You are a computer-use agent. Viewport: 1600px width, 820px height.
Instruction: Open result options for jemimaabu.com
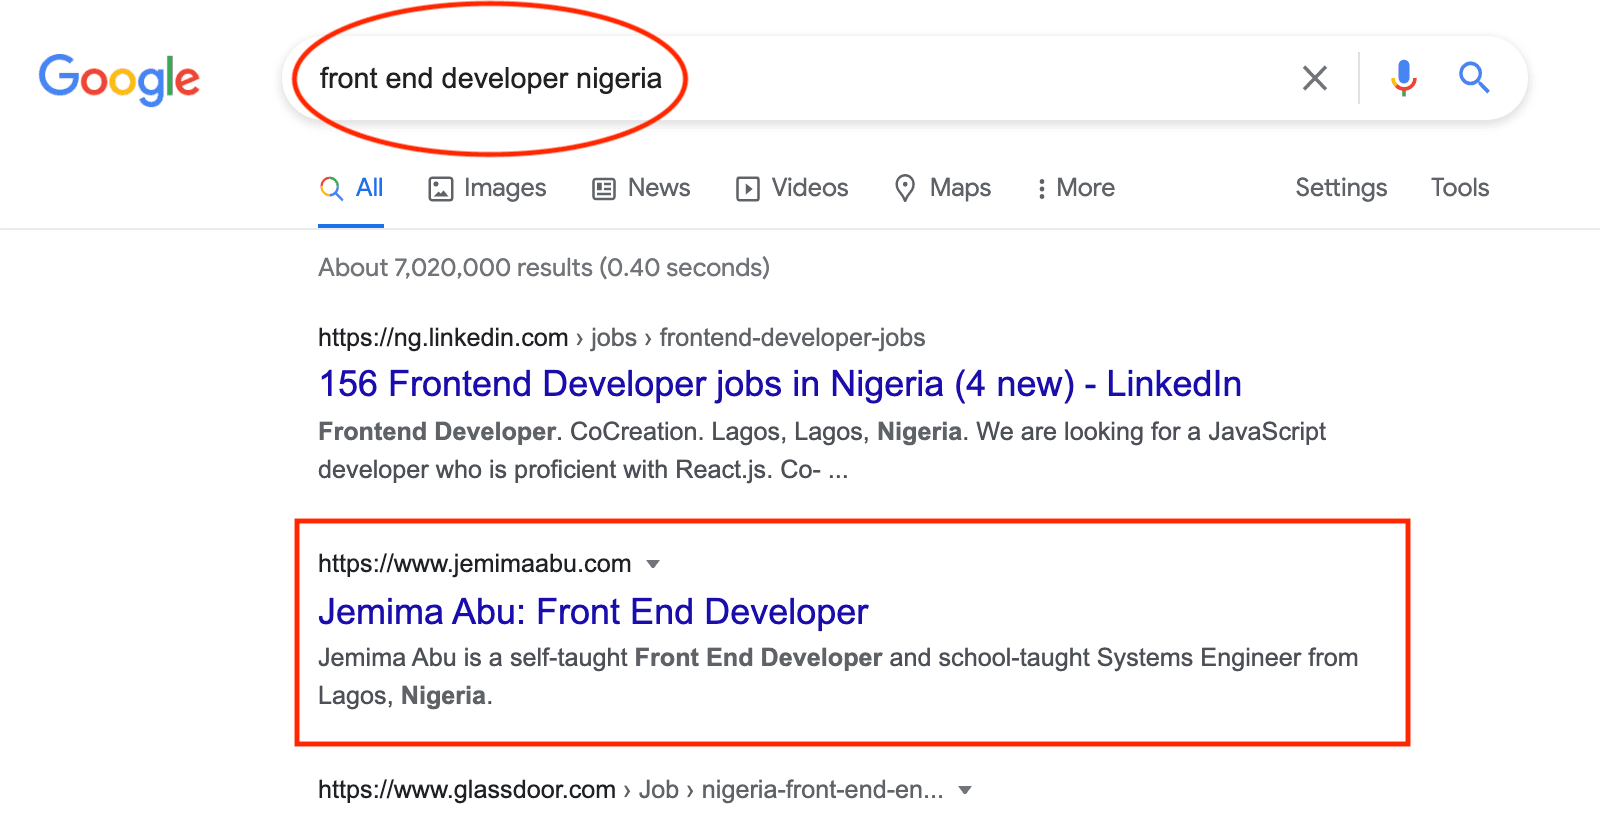coord(651,563)
